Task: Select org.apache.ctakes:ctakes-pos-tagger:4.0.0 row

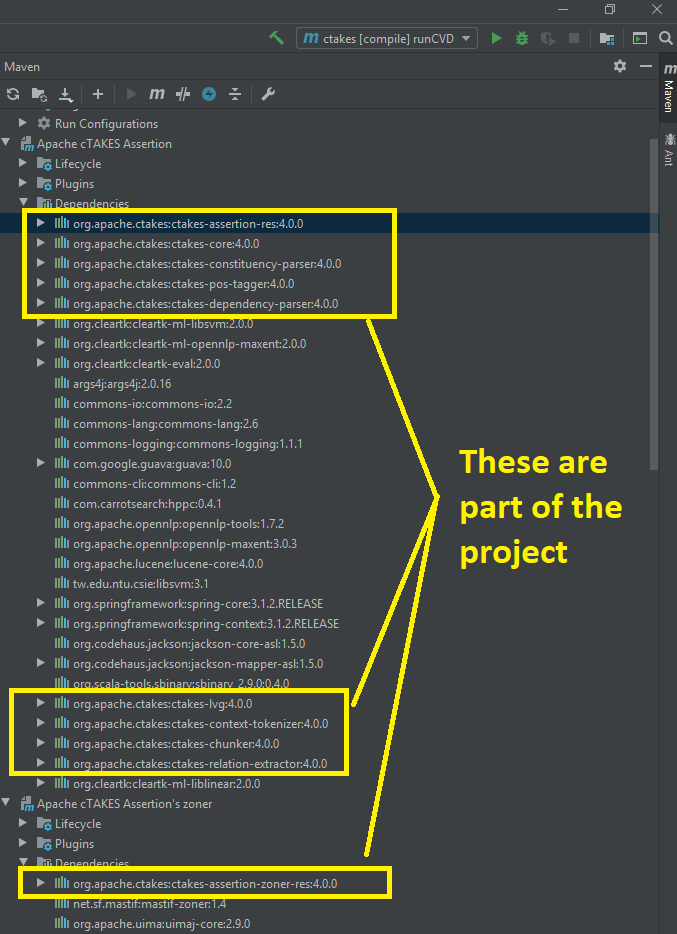Action: coord(183,284)
